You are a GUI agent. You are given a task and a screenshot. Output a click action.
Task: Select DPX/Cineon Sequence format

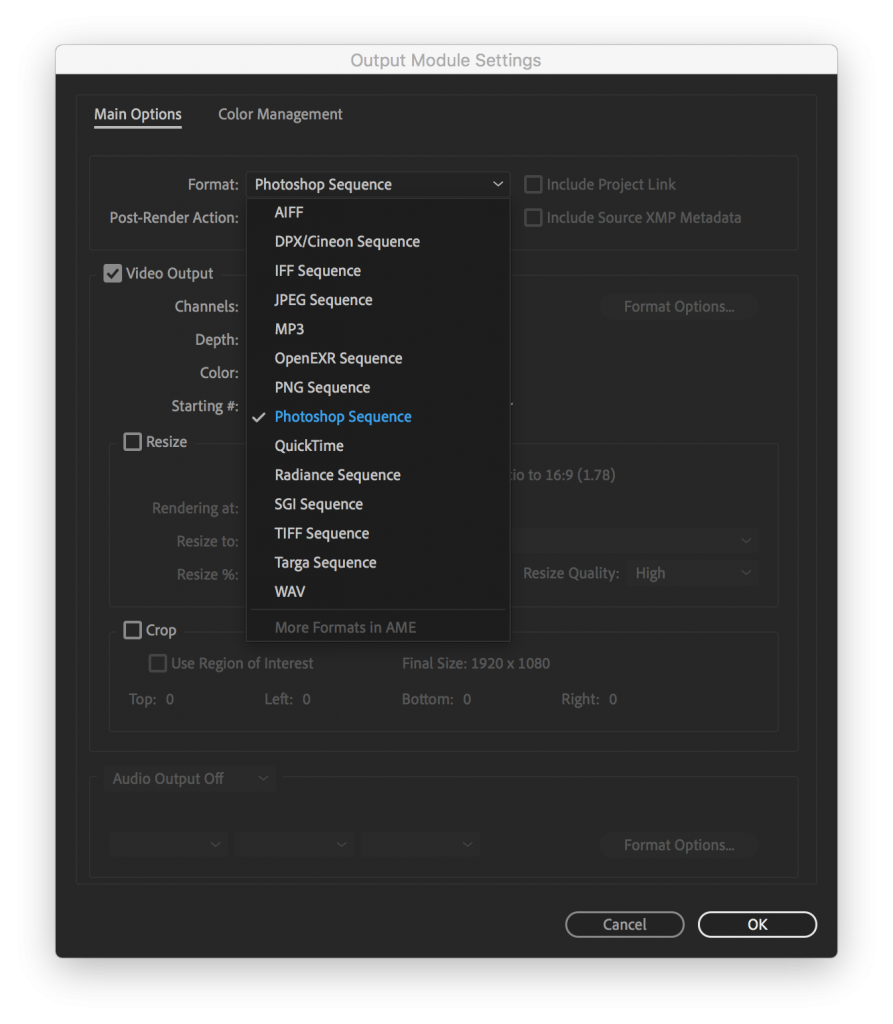(378, 242)
